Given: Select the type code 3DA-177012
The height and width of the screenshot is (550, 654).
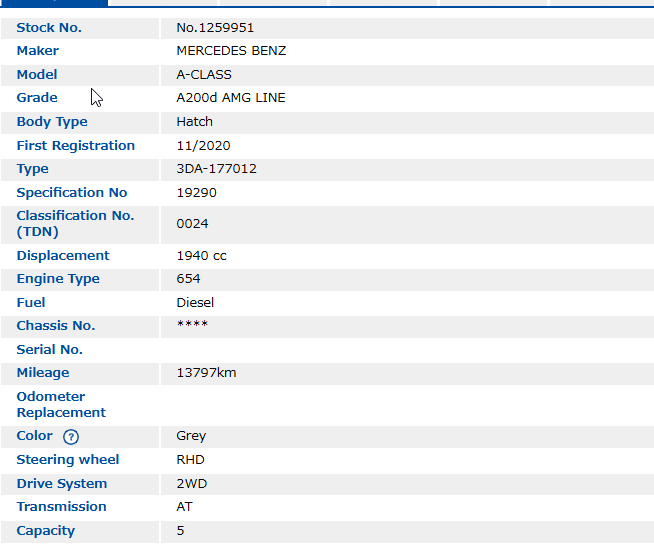Looking at the screenshot, I should [x=216, y=169].
